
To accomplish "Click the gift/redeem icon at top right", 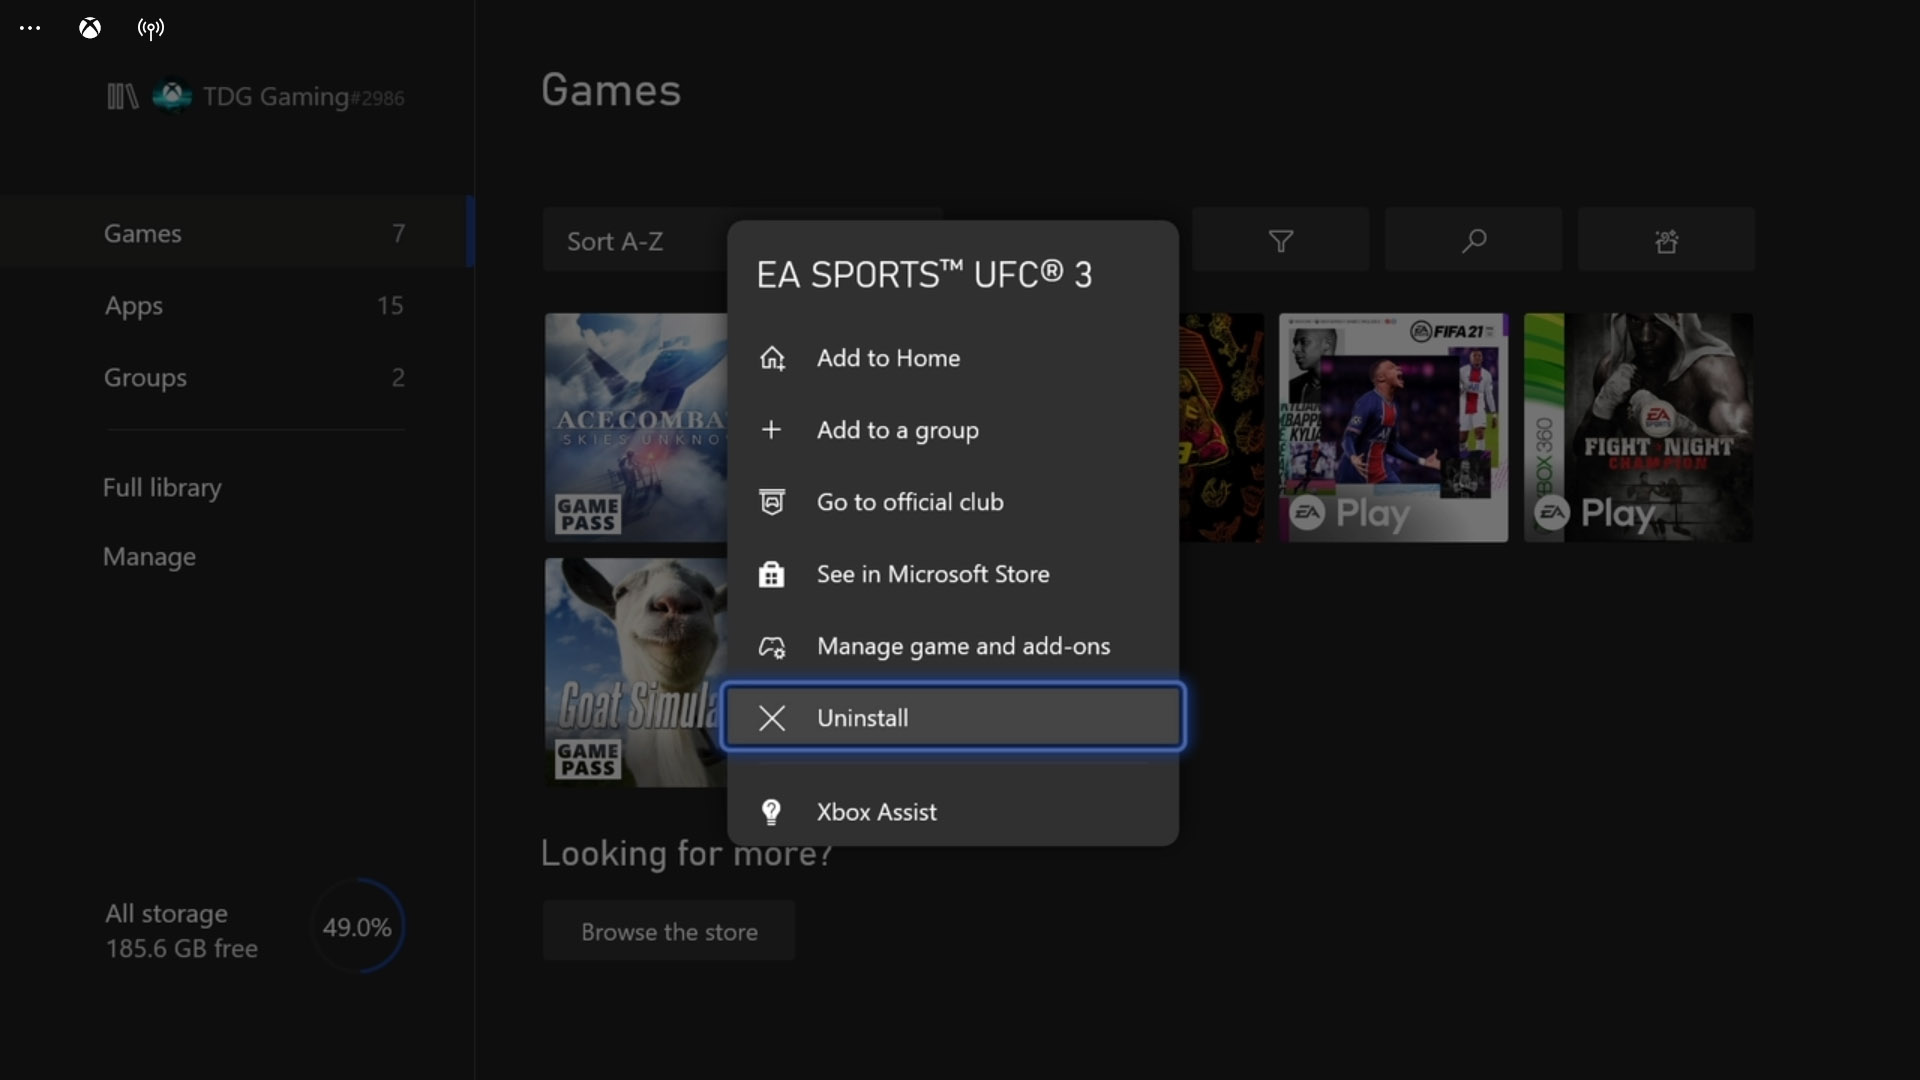I will pos(1666,240).
